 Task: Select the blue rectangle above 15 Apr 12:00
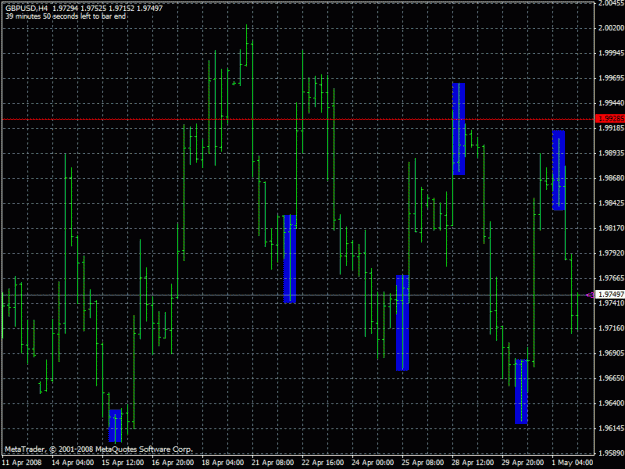pos(115,426)
